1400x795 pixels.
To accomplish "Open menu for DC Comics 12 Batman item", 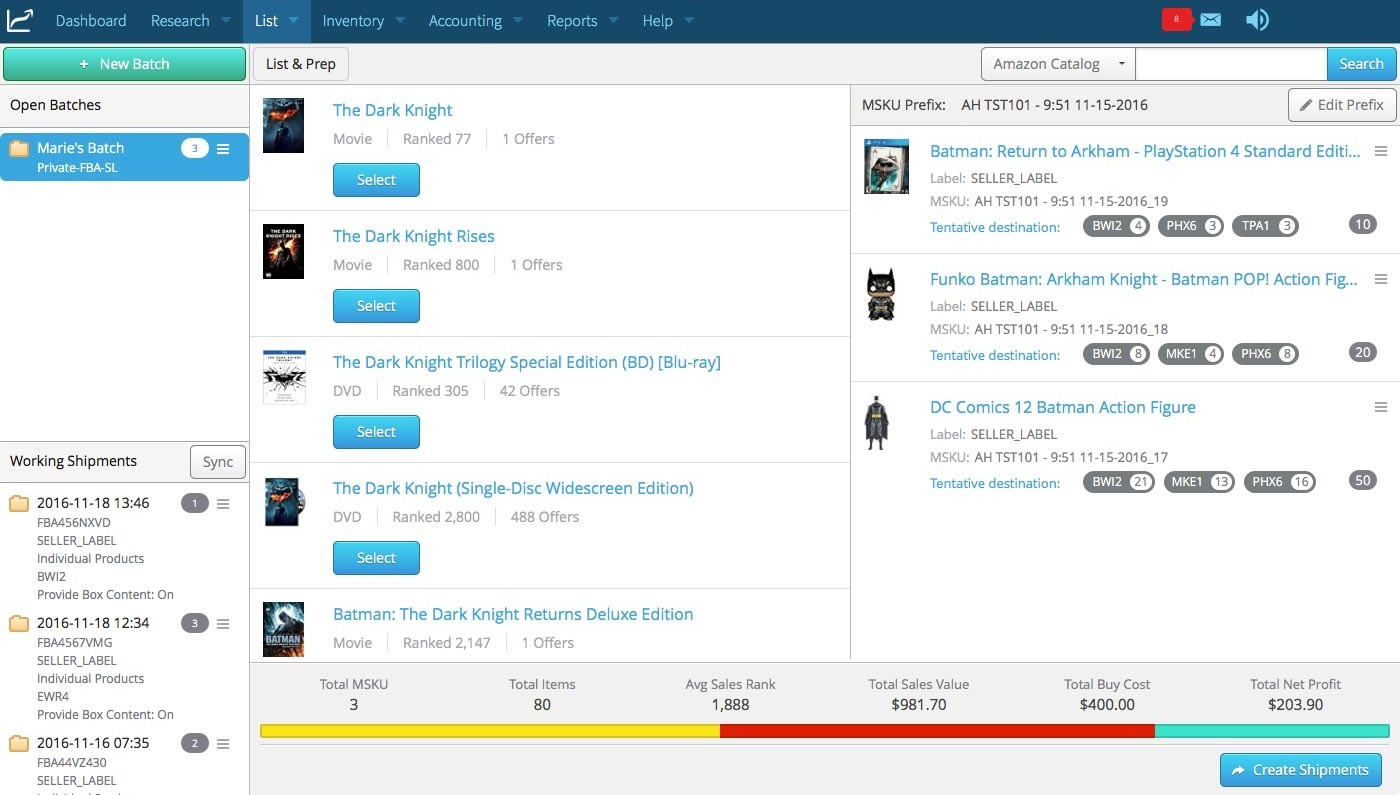I will point(1381,407).
